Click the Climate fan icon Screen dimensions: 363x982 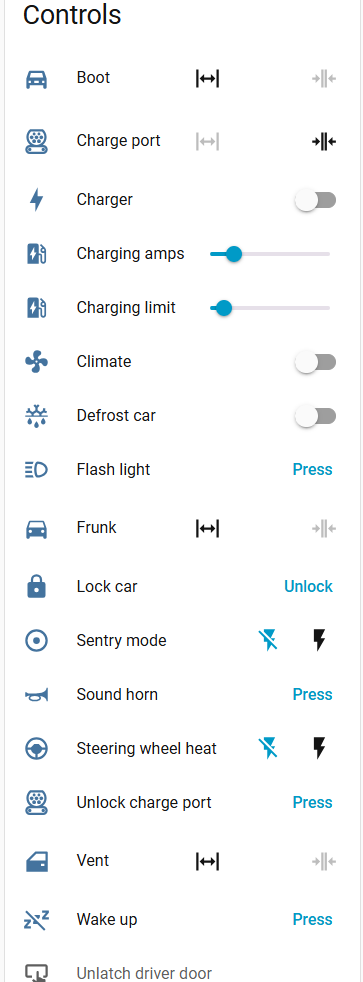(x=36, y=362)
